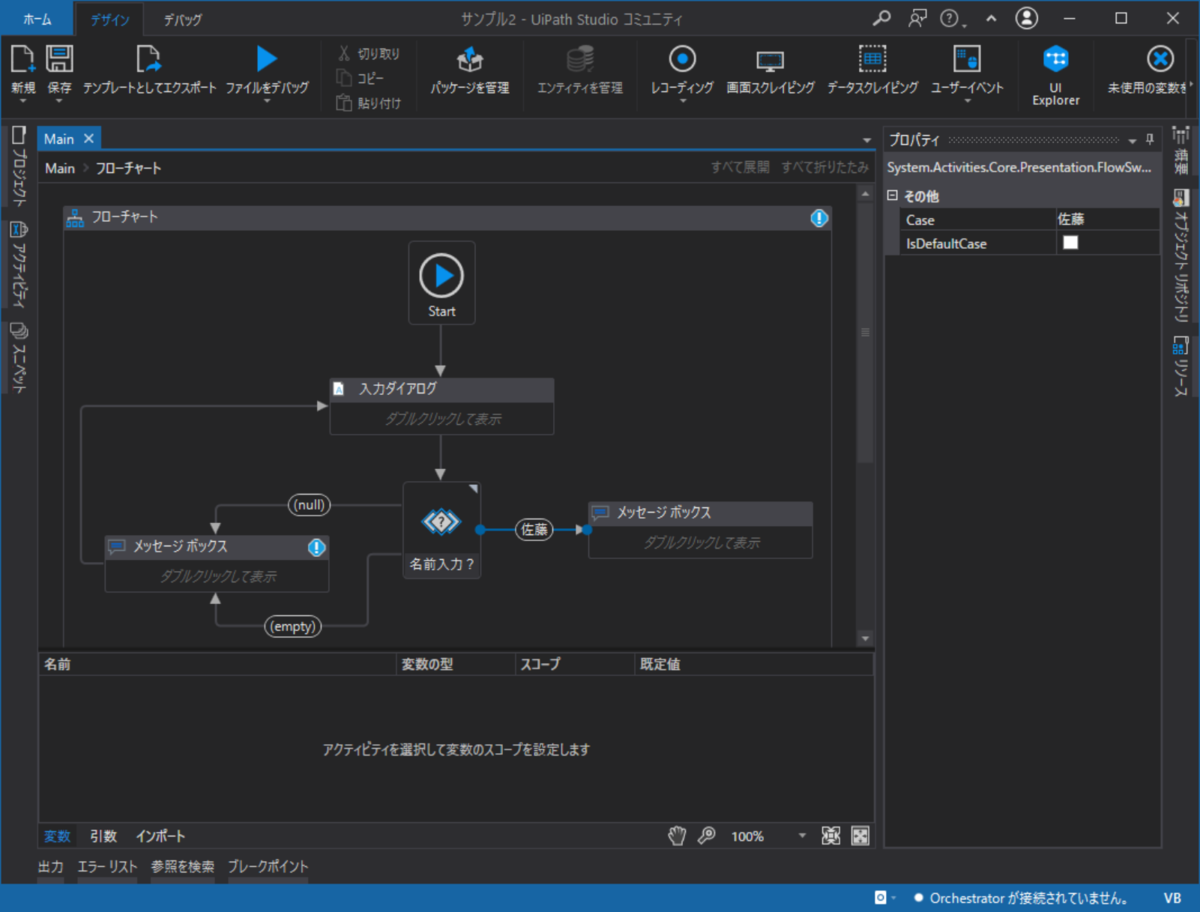Open オブジェクト リポジトリ side panel
1200x912 pixels.
1181,257
